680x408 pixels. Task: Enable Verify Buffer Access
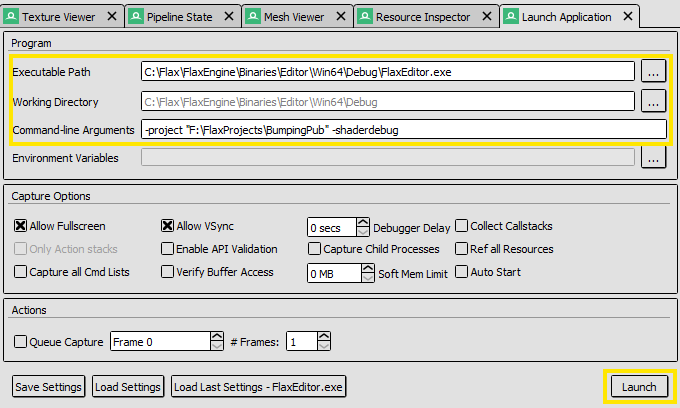coord(167,271)
